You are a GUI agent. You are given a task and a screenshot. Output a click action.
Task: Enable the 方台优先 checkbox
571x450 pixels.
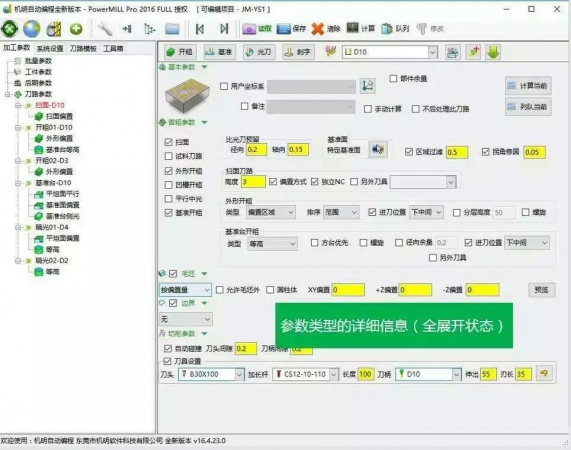[315, 242]
